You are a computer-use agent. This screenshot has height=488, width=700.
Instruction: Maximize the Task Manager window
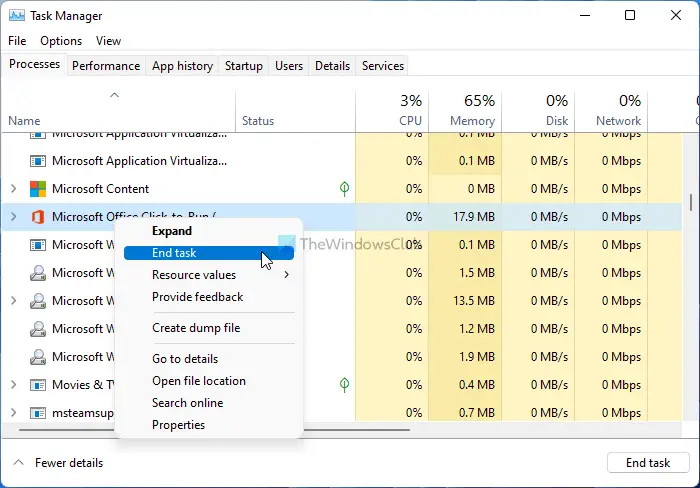(x=630, y=16)
